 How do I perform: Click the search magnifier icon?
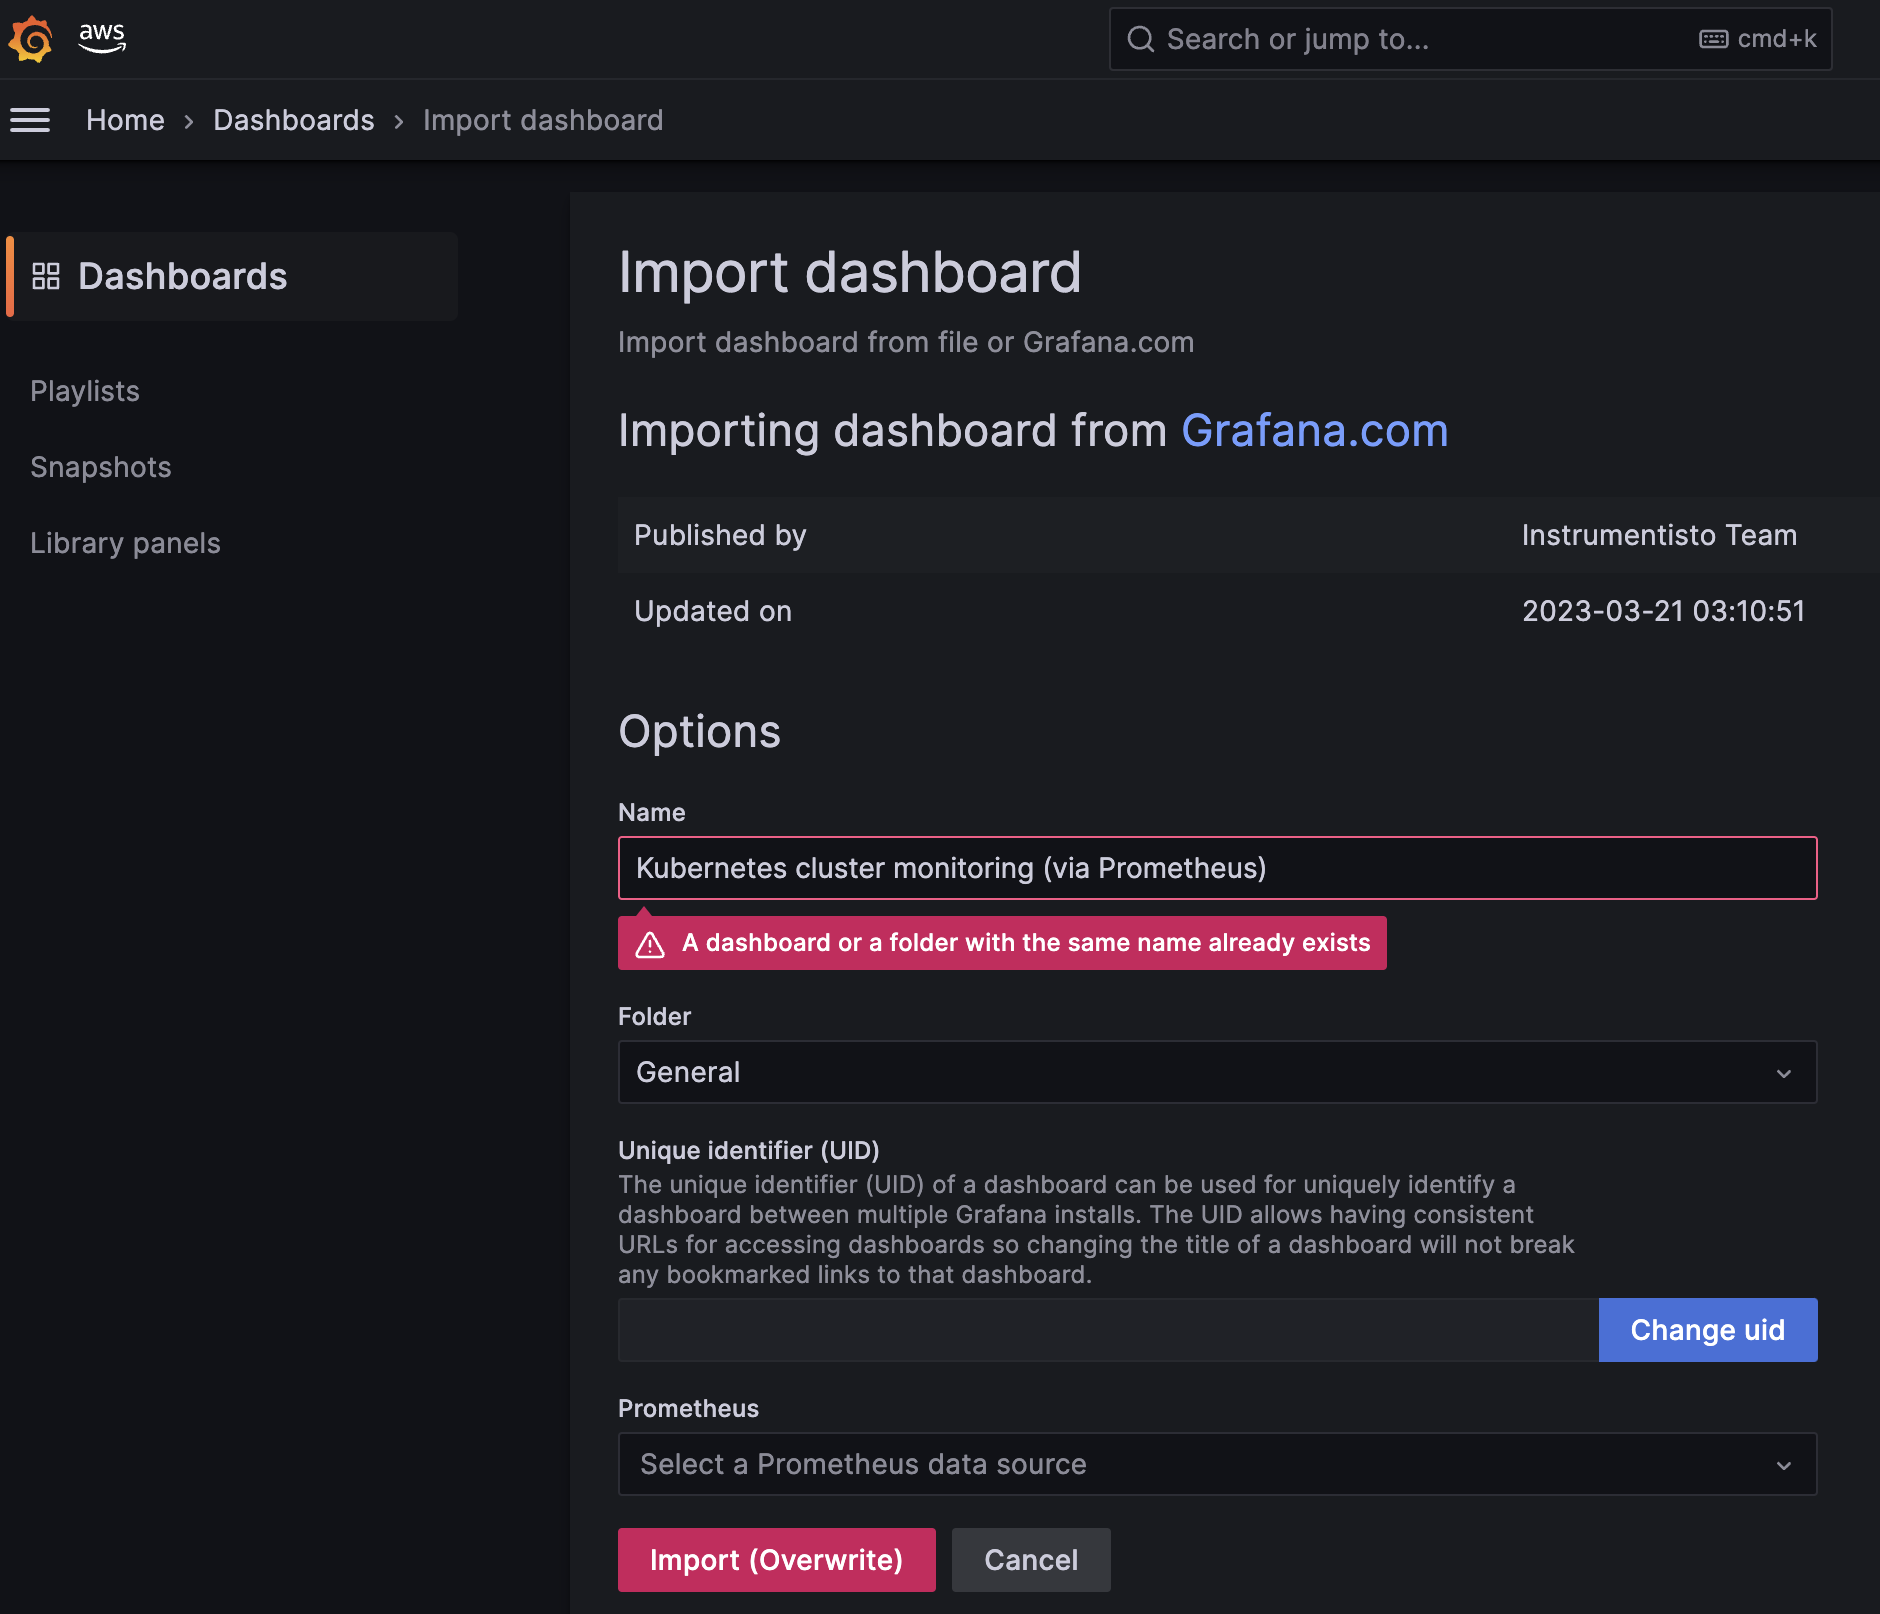point(1141,39)
